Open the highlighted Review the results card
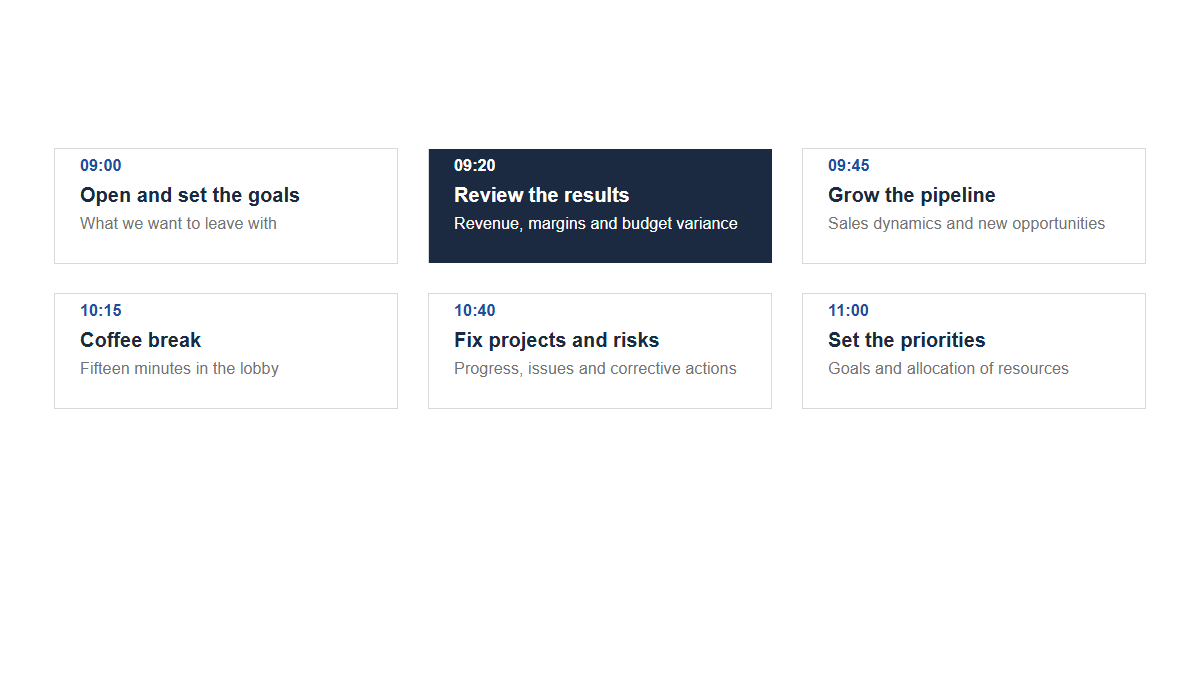Screen dimensions: 1201x675 coord(600,206)
